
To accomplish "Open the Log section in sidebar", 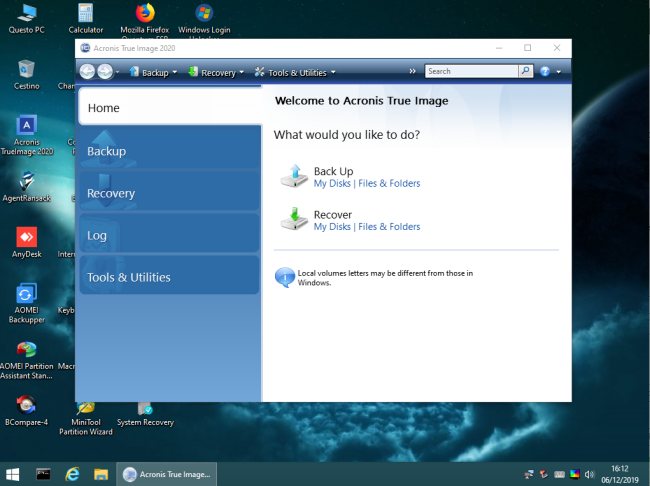I will pyautogui.click(x=169, y=235).
